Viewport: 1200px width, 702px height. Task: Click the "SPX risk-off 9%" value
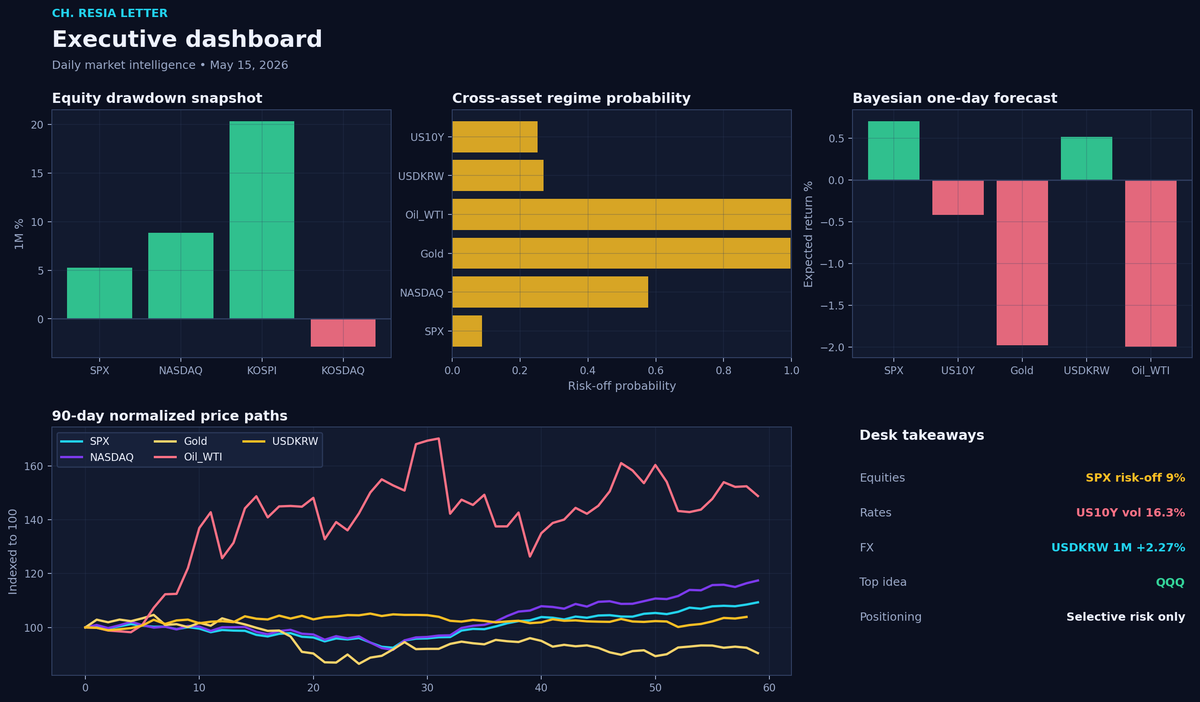[1135, 478]
